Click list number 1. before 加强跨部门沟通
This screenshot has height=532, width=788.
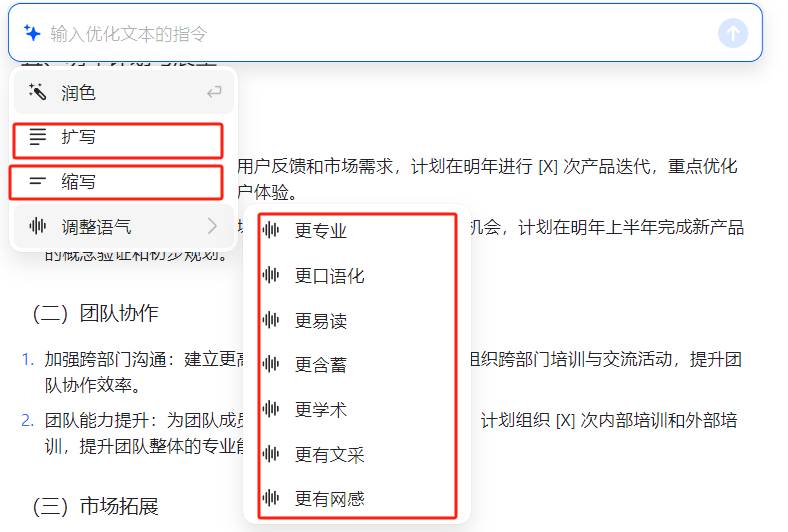28,359
